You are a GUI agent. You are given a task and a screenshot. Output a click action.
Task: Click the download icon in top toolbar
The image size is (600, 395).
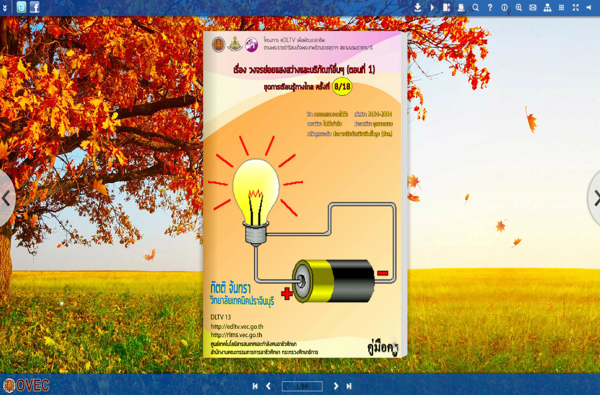coord(417,7)
